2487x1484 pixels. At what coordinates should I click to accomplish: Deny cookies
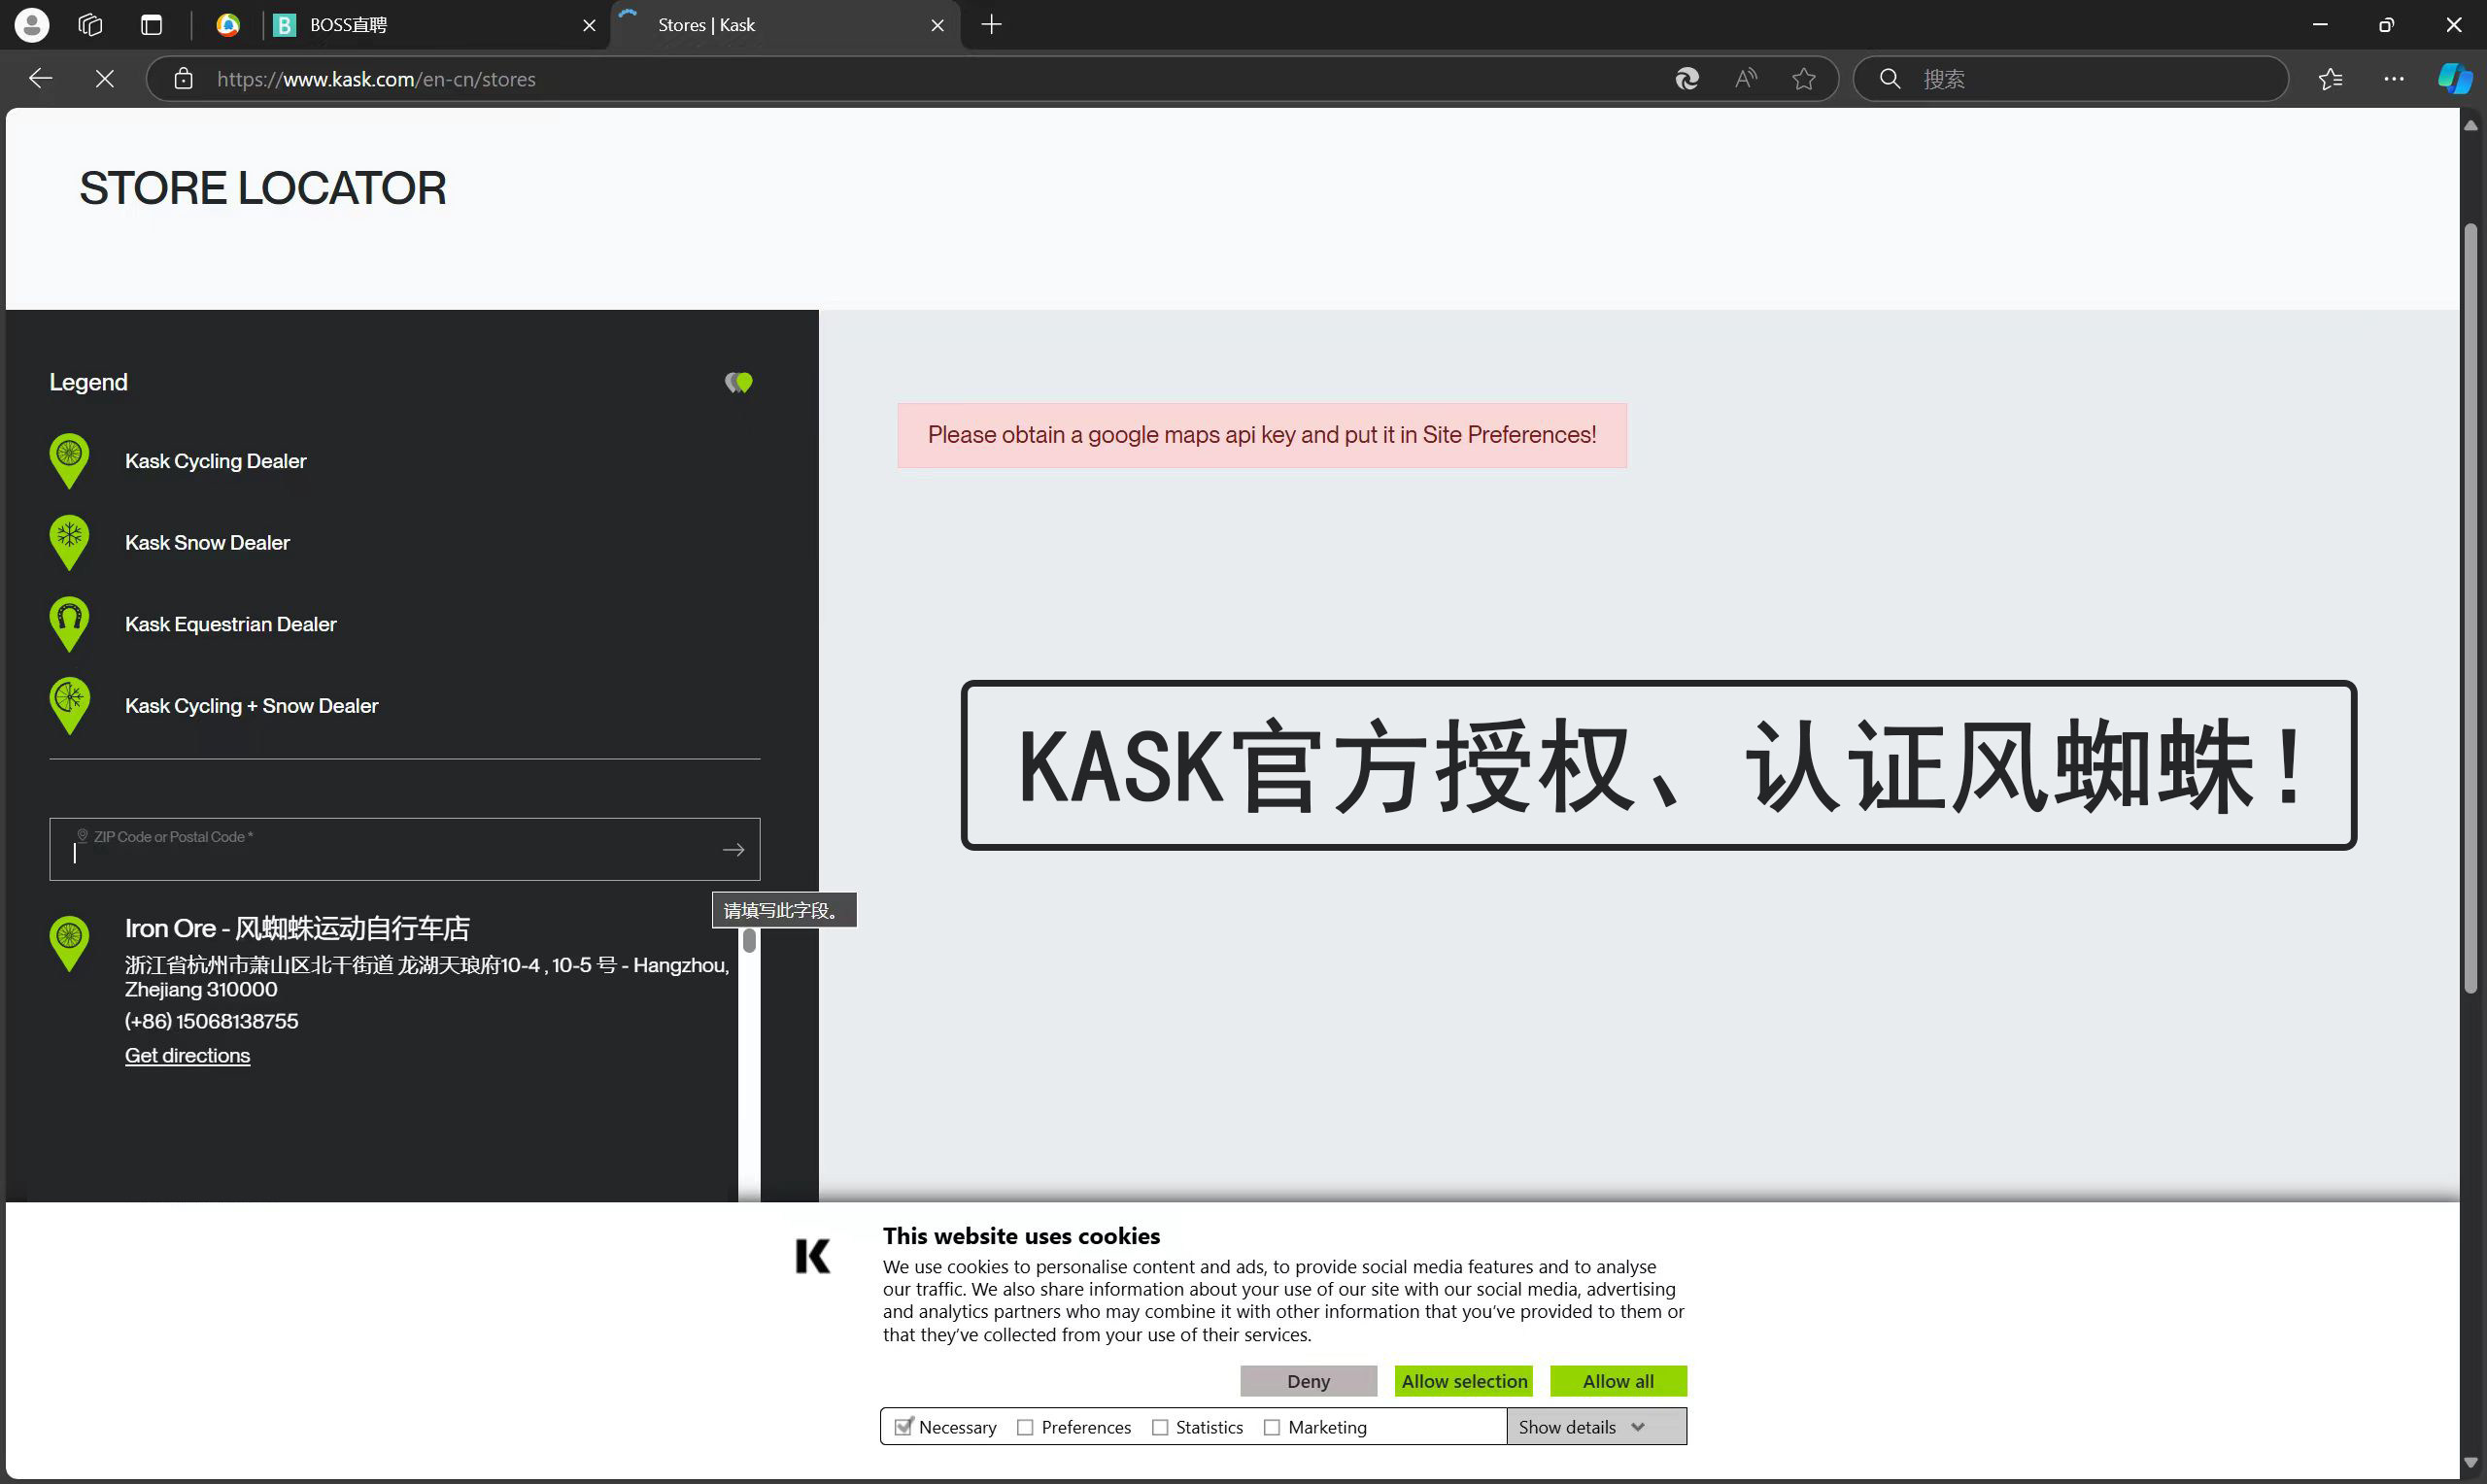point(1309,1382)
